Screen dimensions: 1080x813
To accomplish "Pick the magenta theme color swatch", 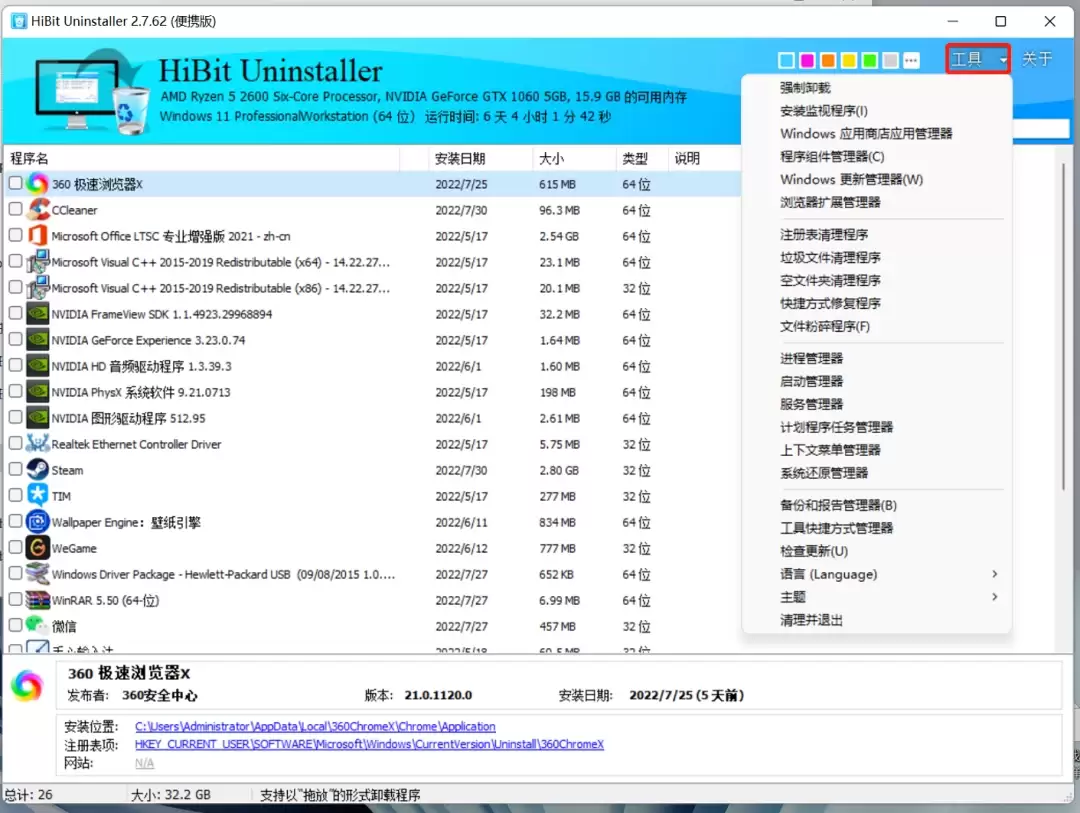I will point(807,61).
